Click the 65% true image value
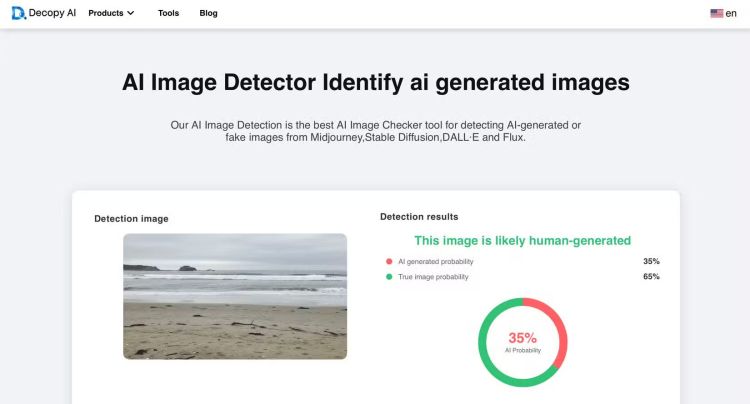This screenshot has width=750, height=404. 651,276
